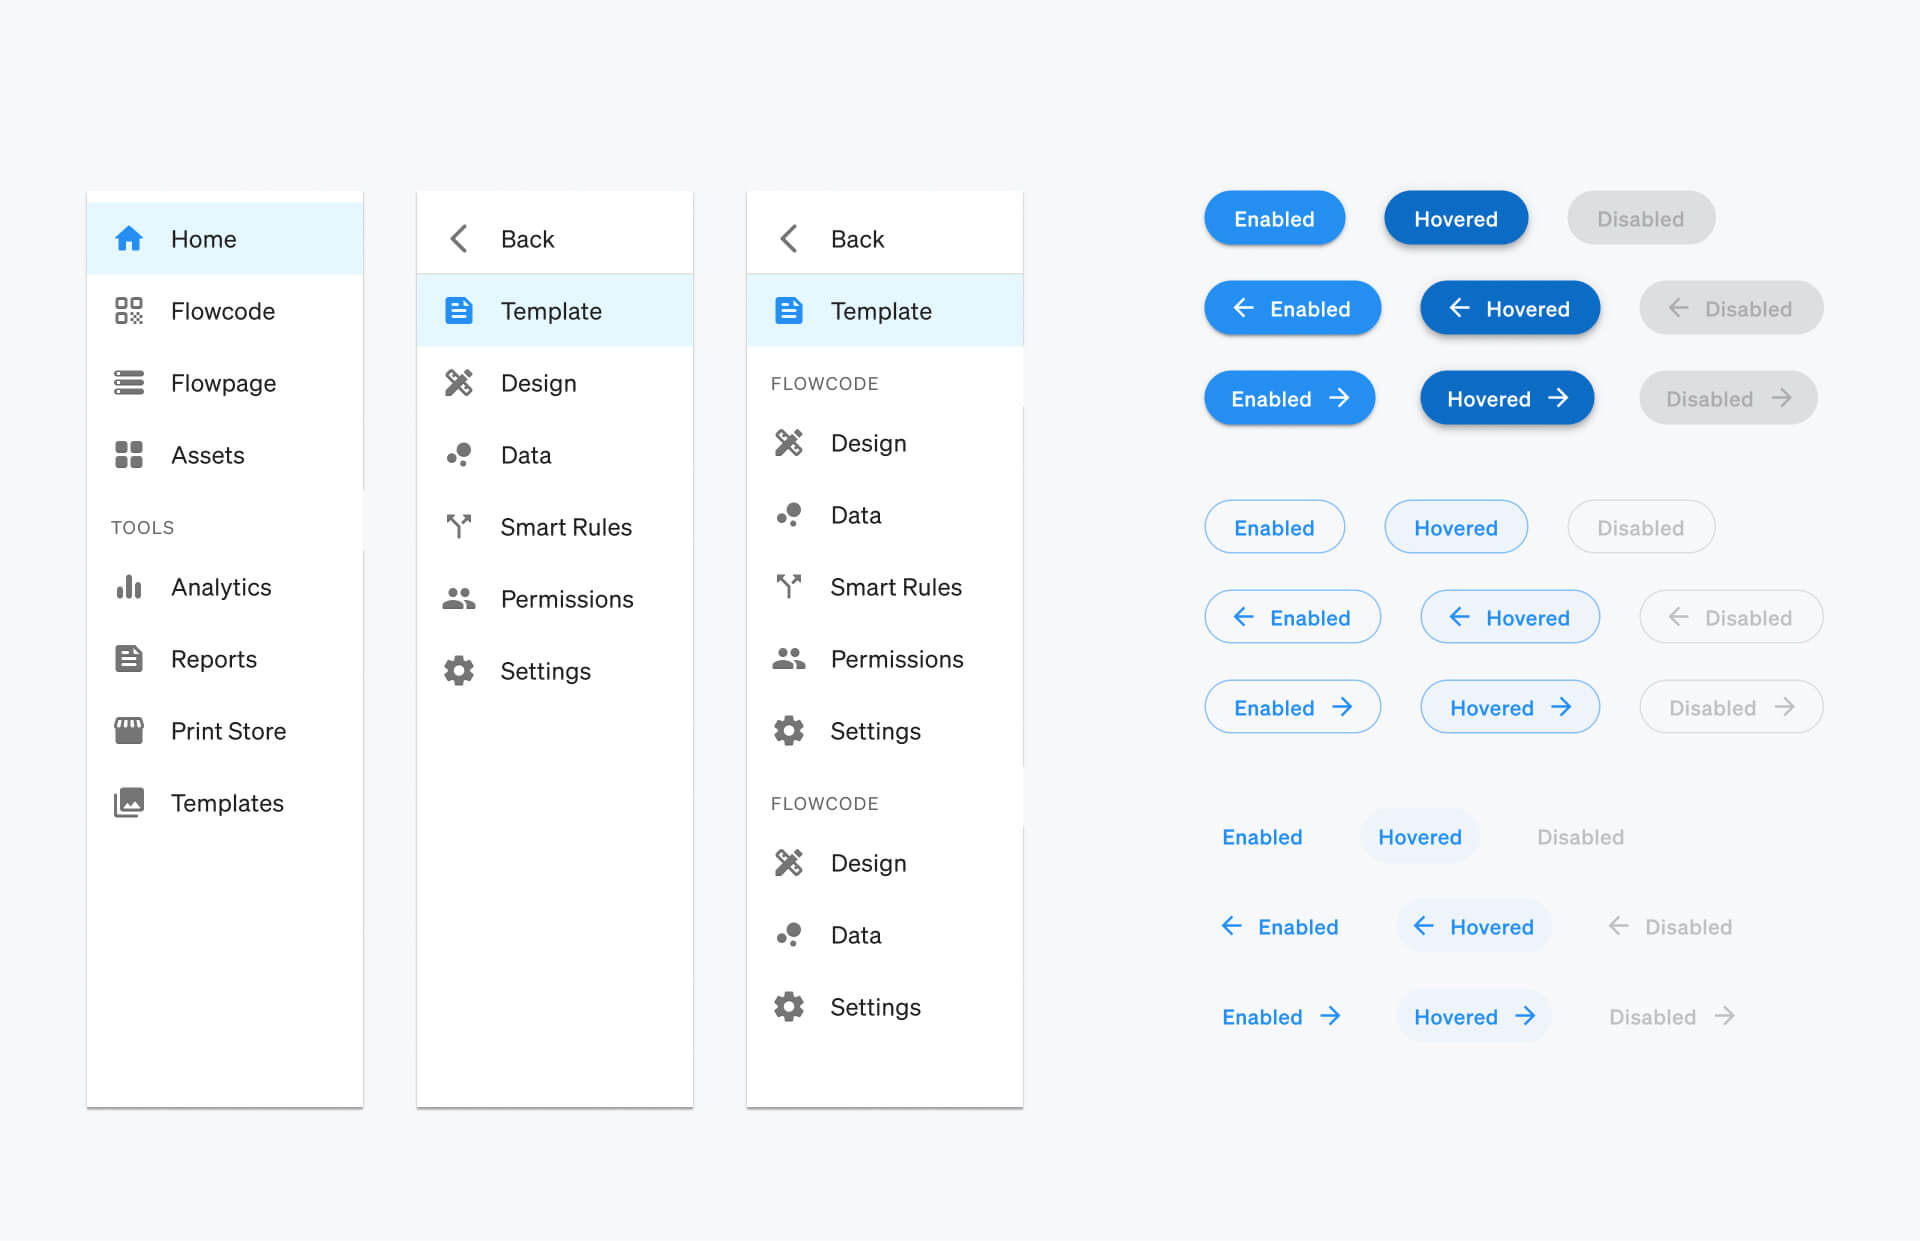Screen dimensions: 1920x1241
Task: Click text-only Hovered button with right arrow
Action: [x=1474, y=1017]
